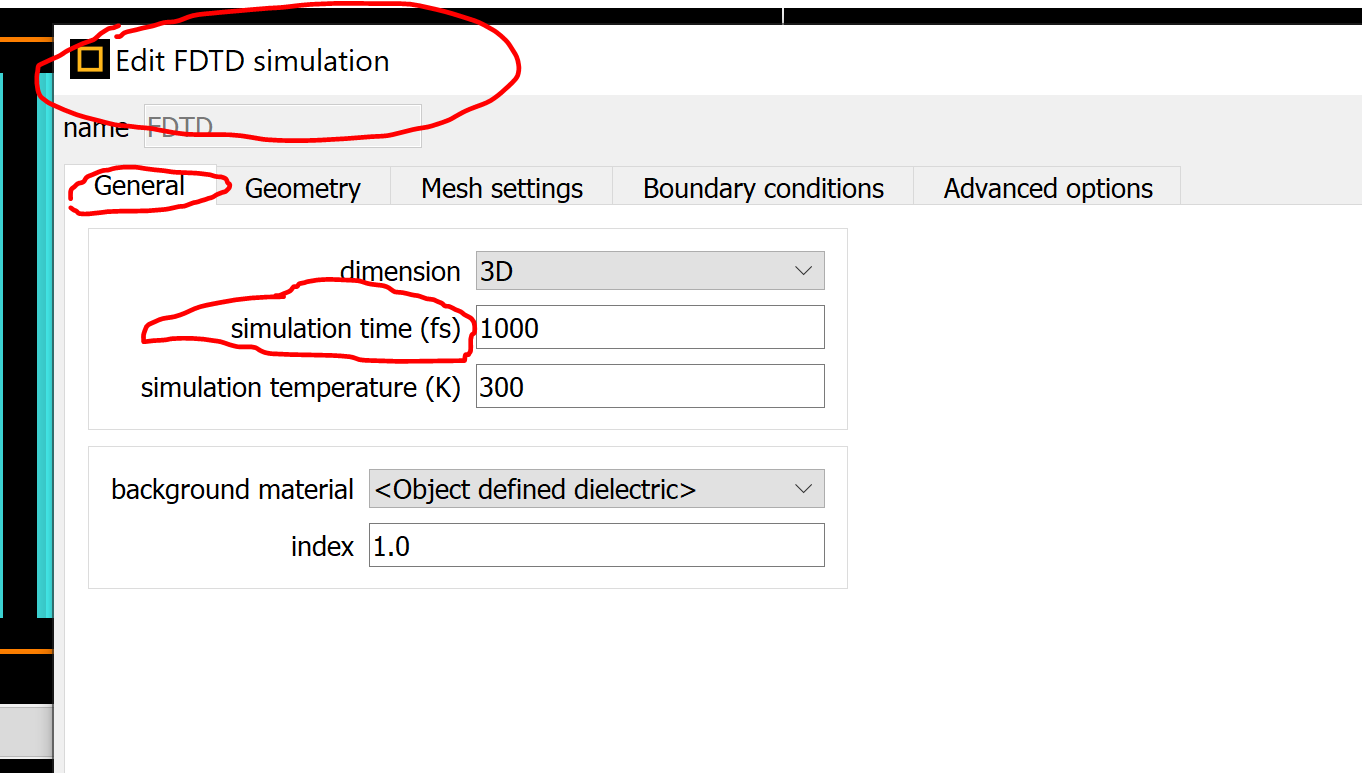The width and height of the screenshot is (1362, 773).
Task: Click the simulation temperature input field
Action: point(650,386)
